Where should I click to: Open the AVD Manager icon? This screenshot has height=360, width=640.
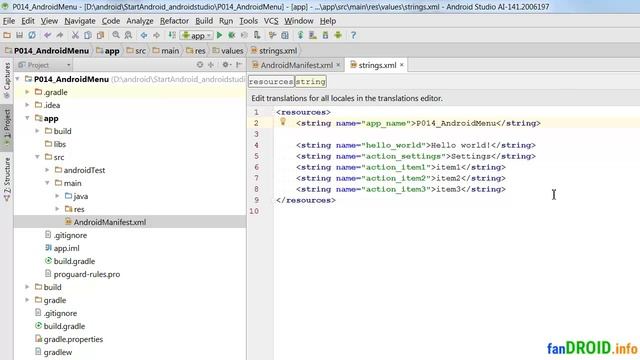point(313,36)
